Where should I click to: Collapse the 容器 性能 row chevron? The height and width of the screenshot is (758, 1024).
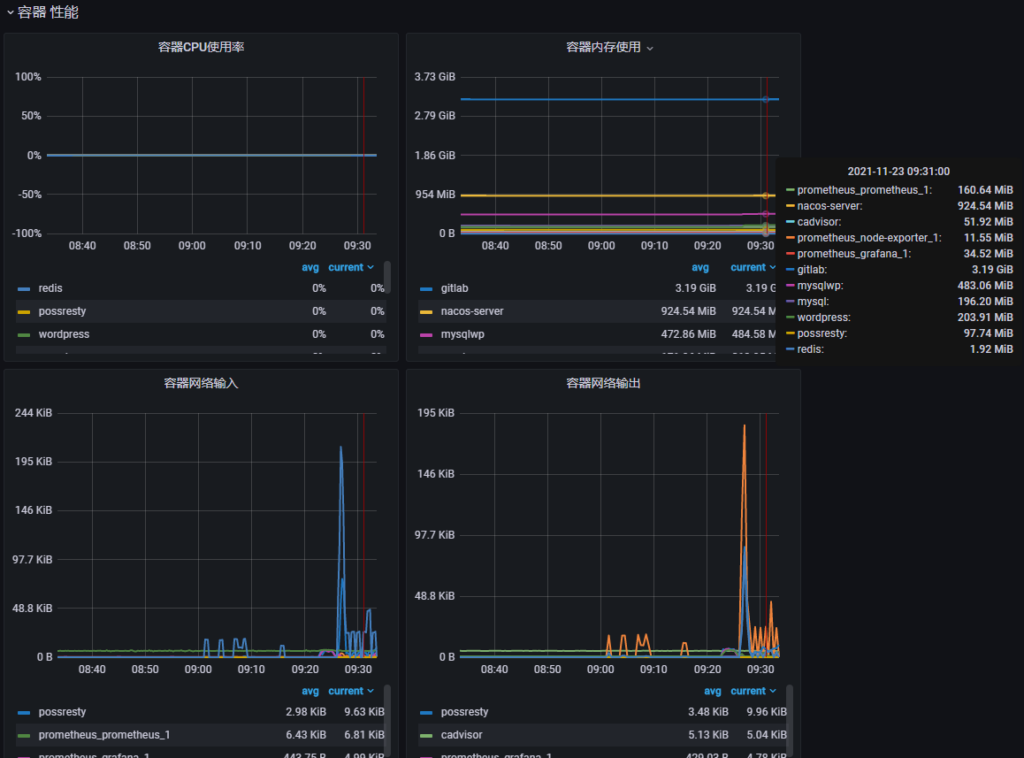(10, 13)
